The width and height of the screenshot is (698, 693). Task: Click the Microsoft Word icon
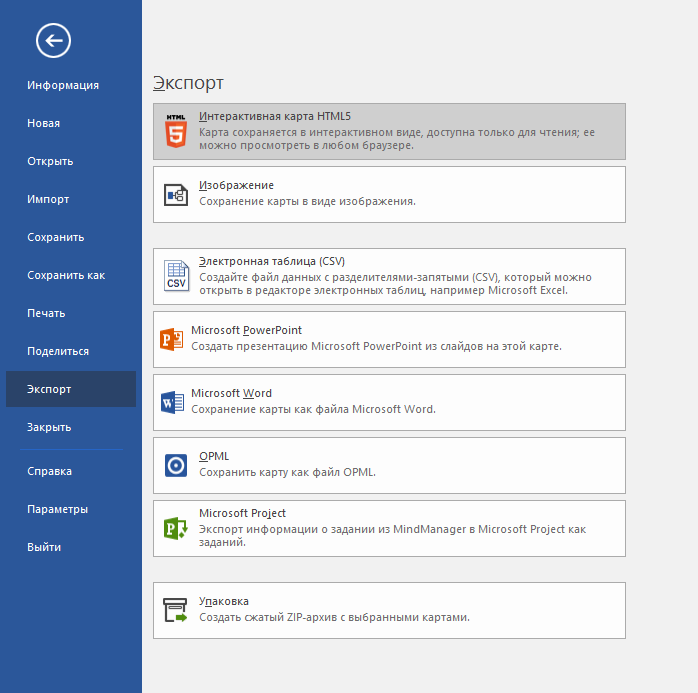coord(172,402)
